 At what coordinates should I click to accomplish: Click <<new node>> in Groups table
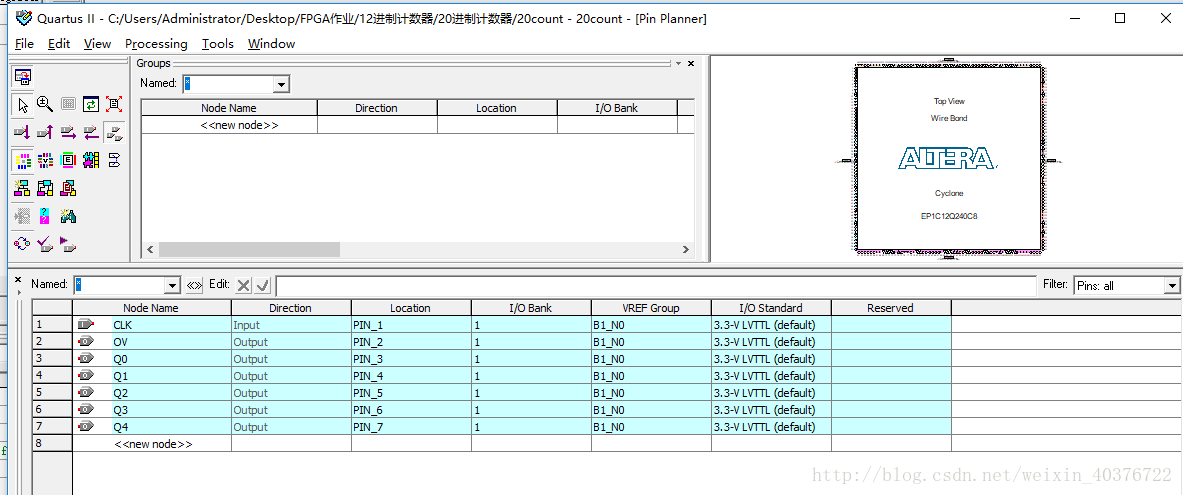[x=239, y=125]
